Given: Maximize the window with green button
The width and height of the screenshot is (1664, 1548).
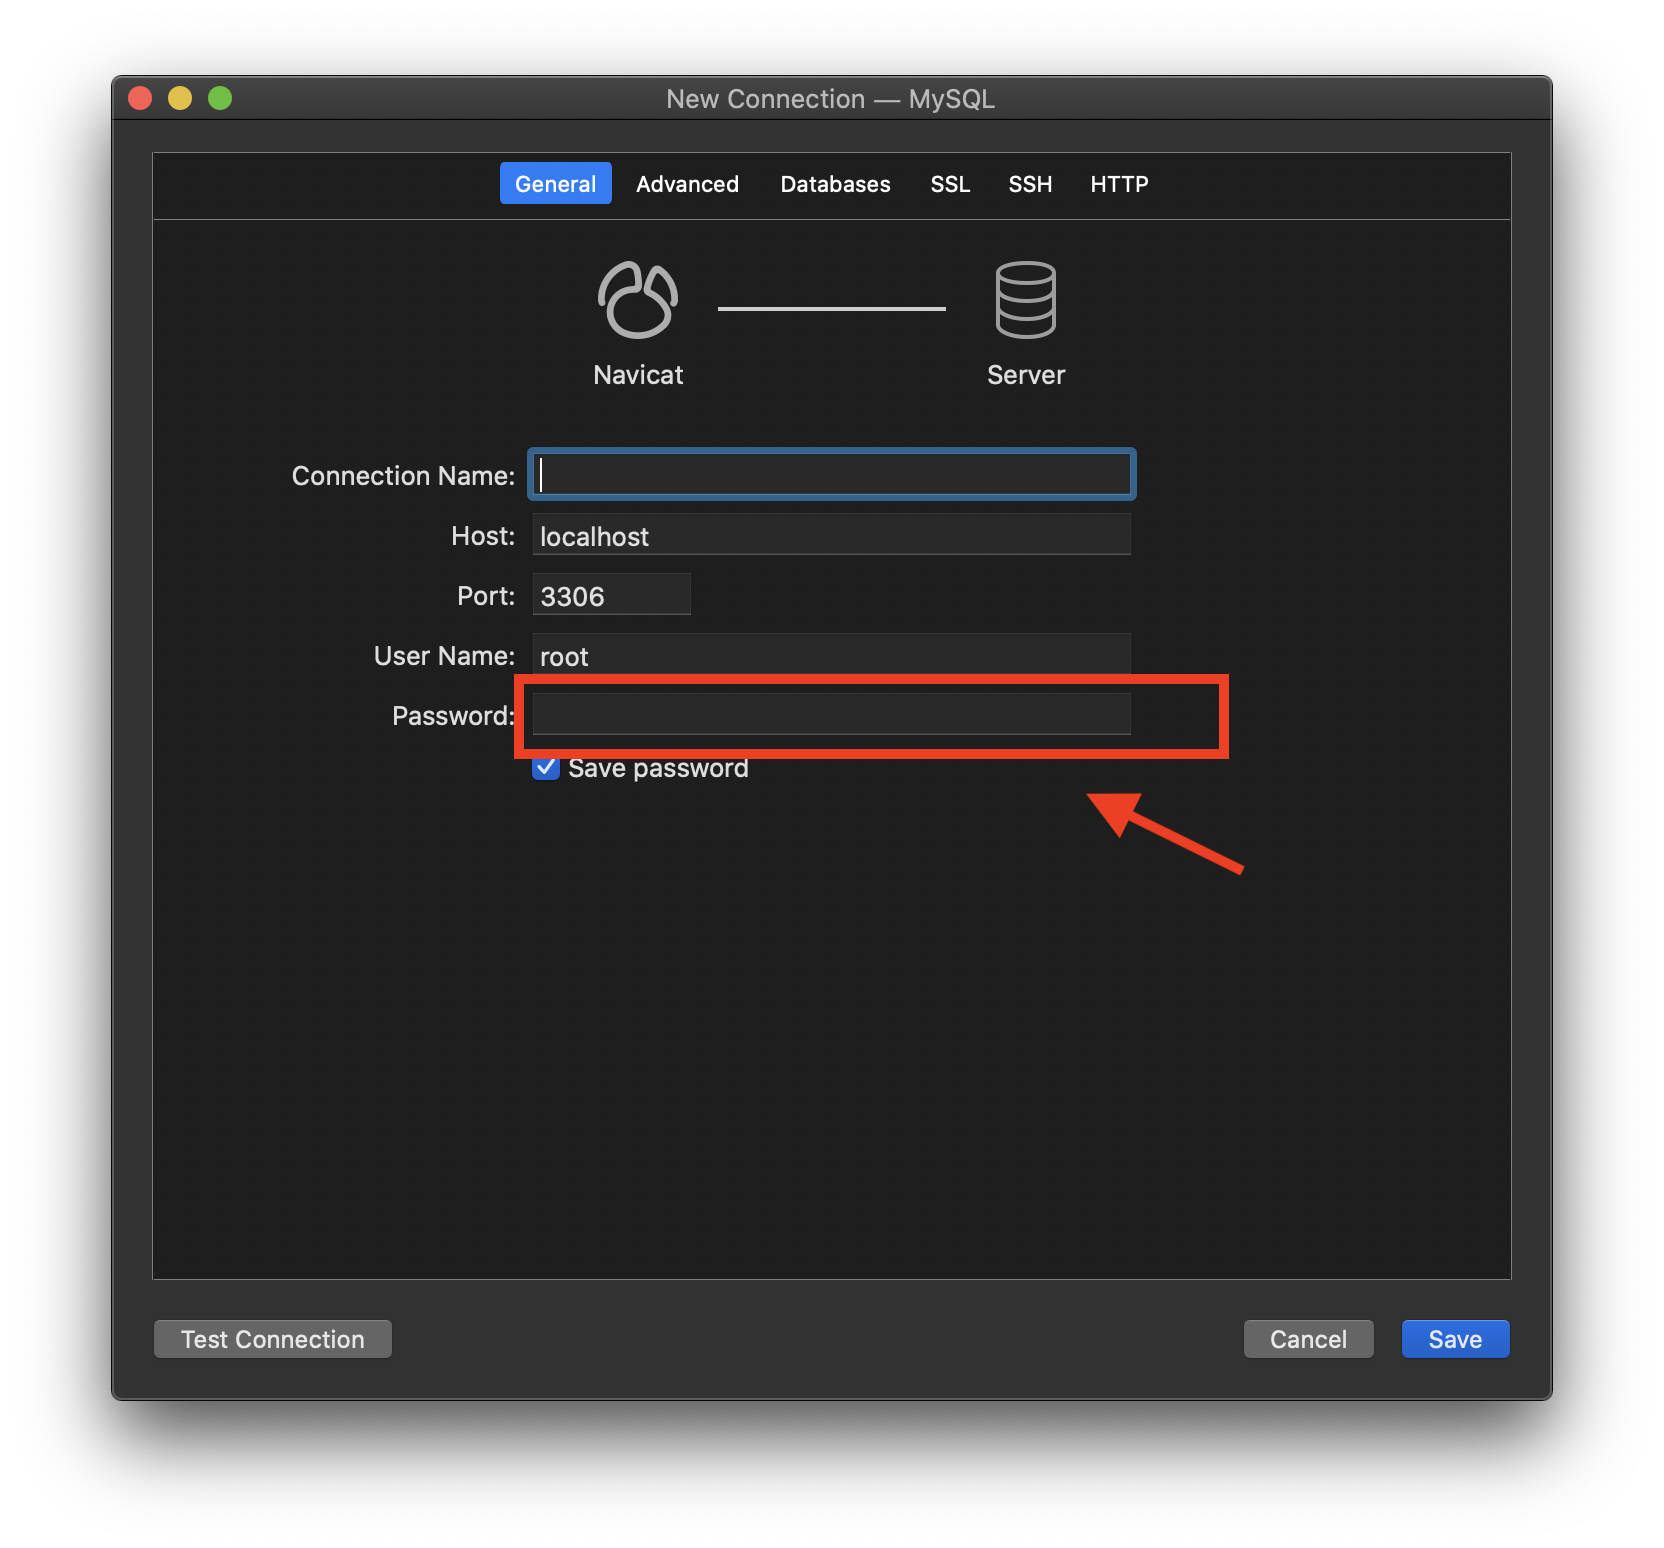Looking at the screenshot, I should 220,98.
